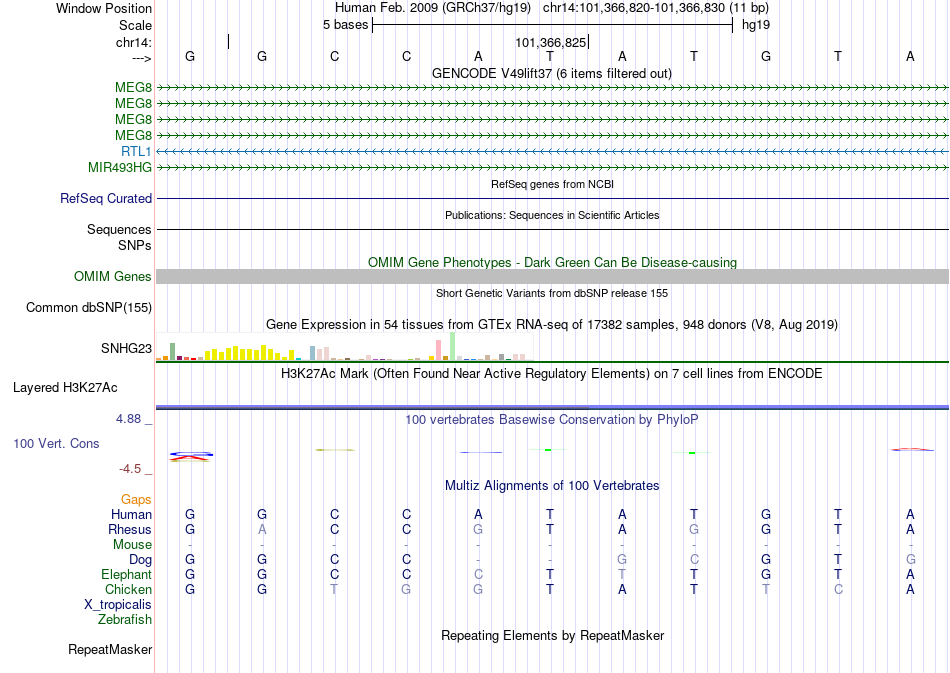The height and width of the screenshot is (673, 950).
Task: Select the Layered H3K27Ac track label
Action: pyautogui.click(x=65, y=388)
